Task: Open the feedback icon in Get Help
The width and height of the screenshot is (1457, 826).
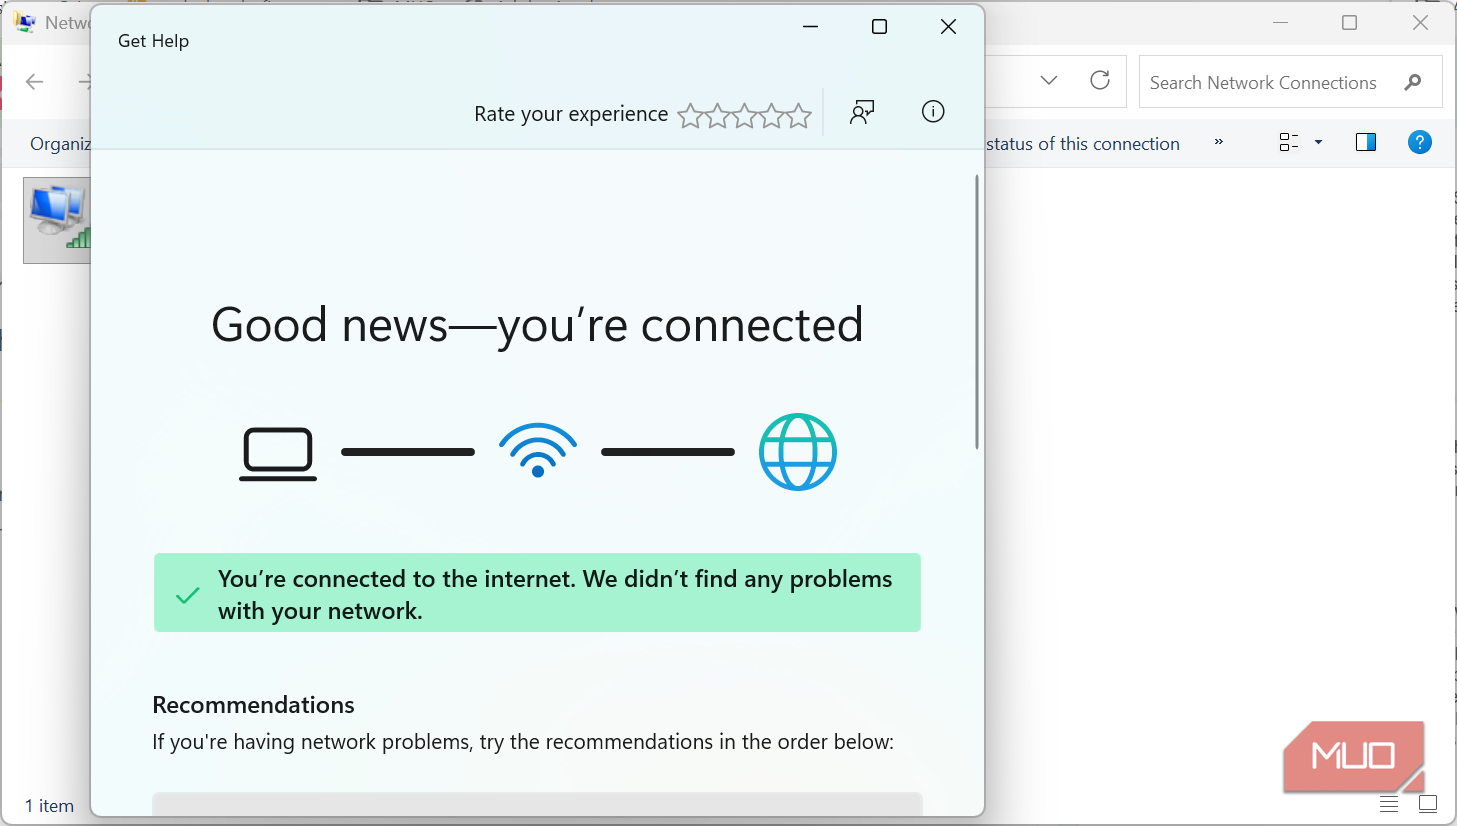Action: [862, 112]
